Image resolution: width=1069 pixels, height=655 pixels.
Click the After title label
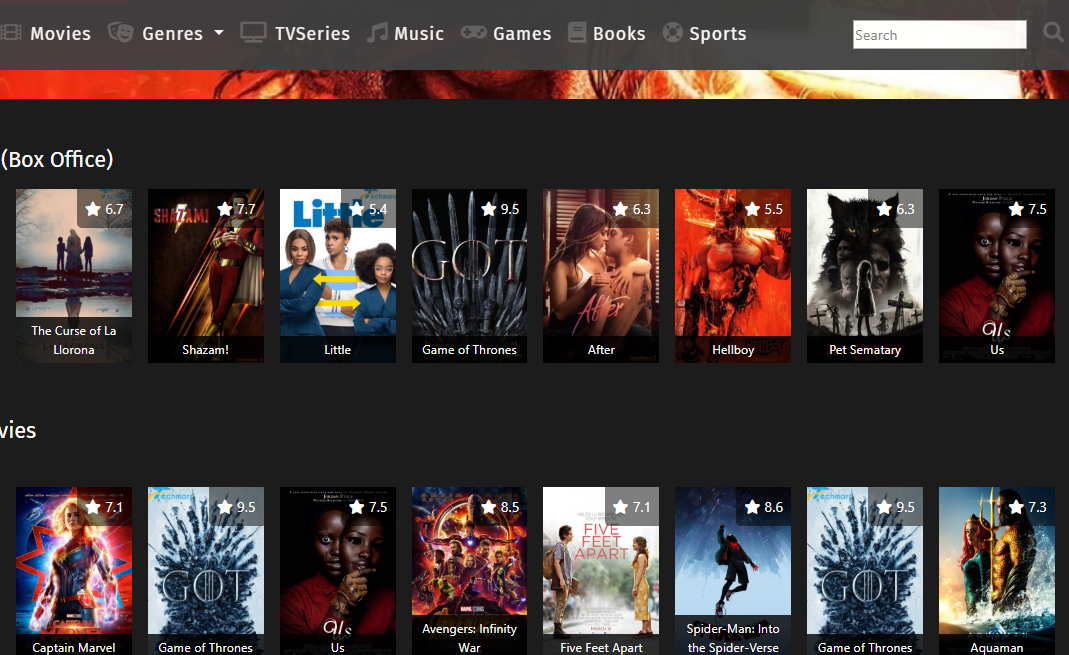point(601,350)
